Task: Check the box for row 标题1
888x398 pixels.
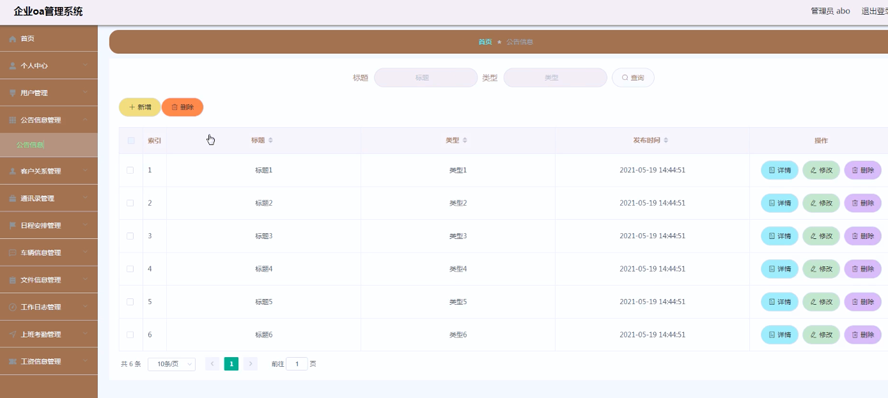Action: [x=130, y=170]
